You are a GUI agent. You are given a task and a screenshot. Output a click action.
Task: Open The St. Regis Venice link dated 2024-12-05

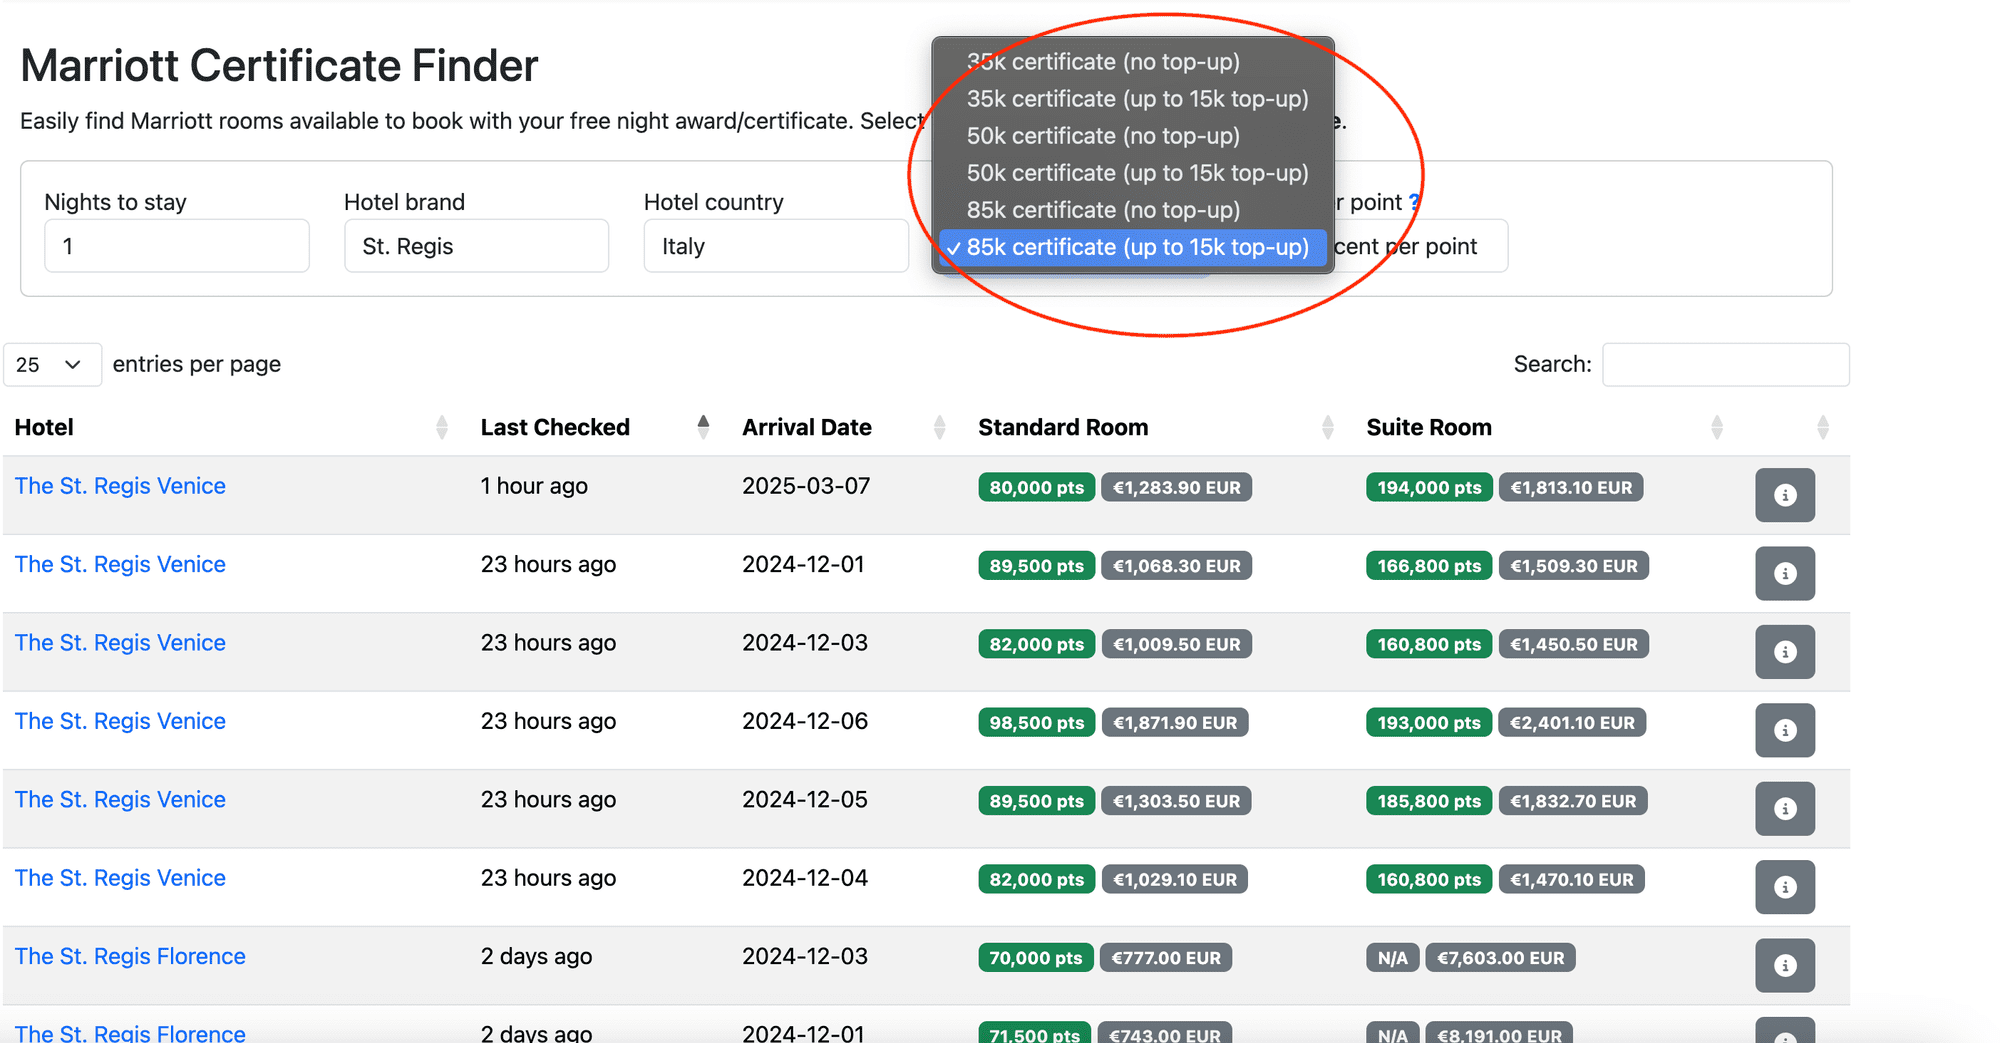pyautogui.click(x=120, y=800)
